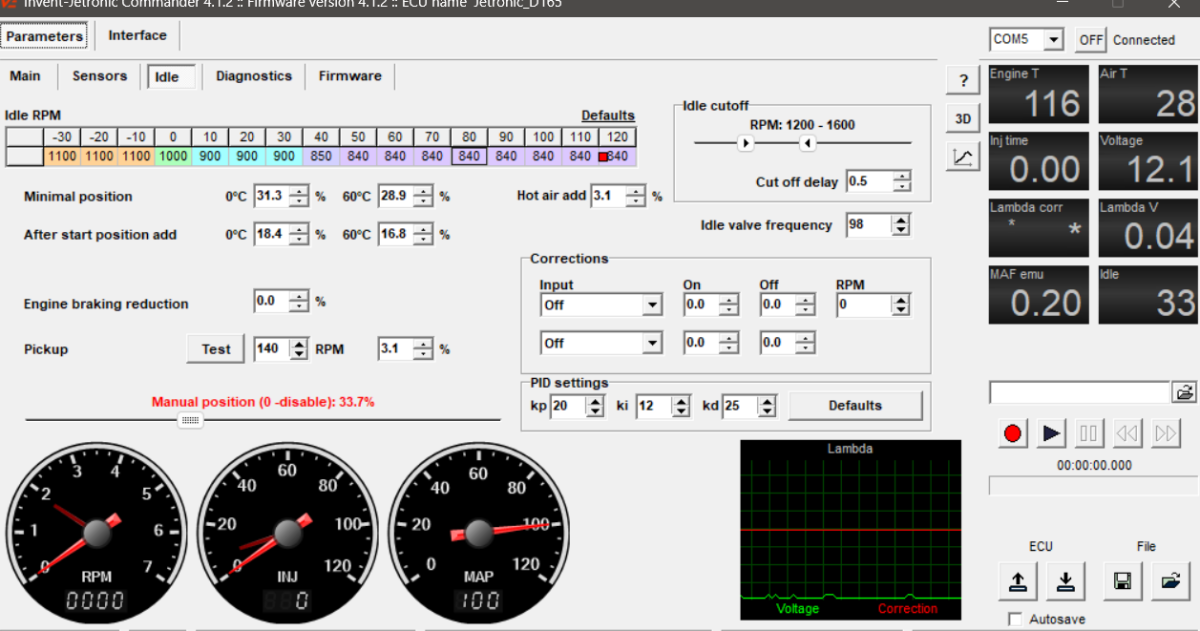The width and height of the screenshot is (1200, 631).
Task: Click the upload to ECU icon
Action: [x=1017, y=581]
